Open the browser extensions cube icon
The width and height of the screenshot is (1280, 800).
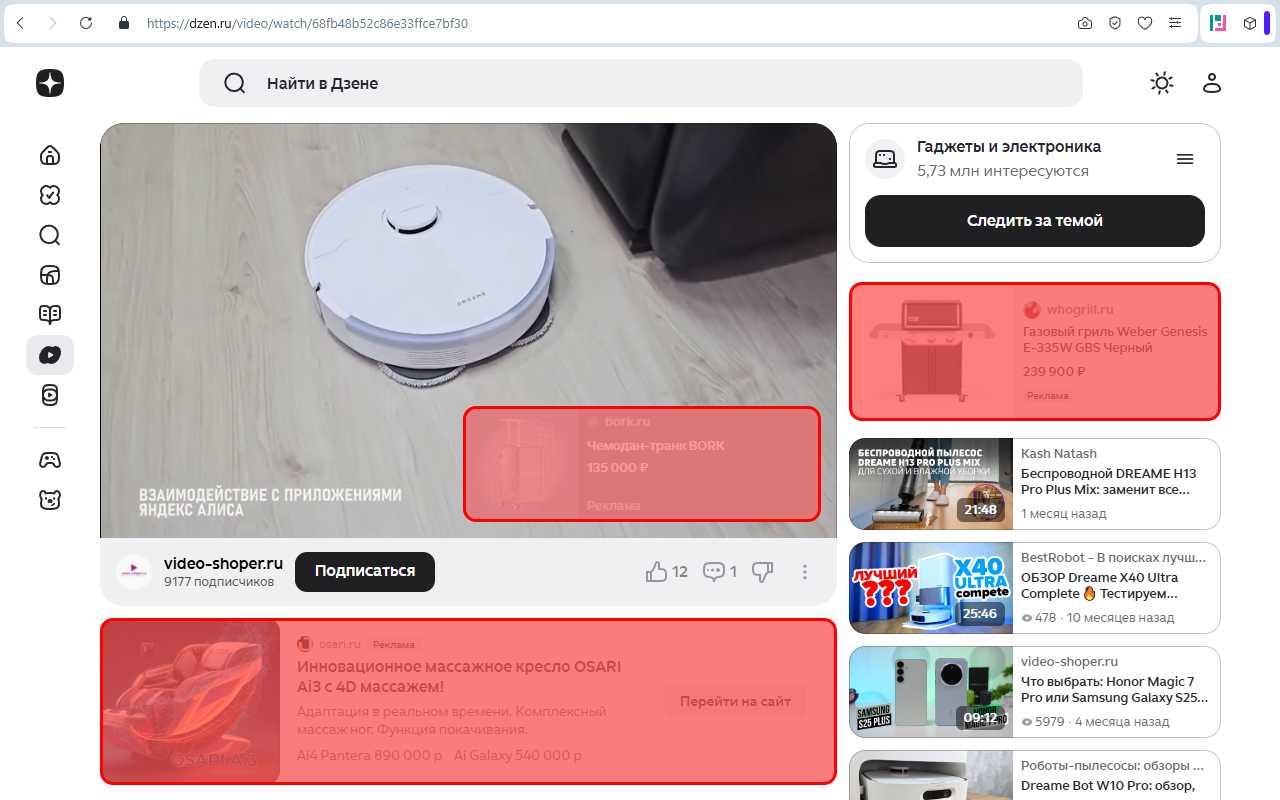(x=1249, y=23)
